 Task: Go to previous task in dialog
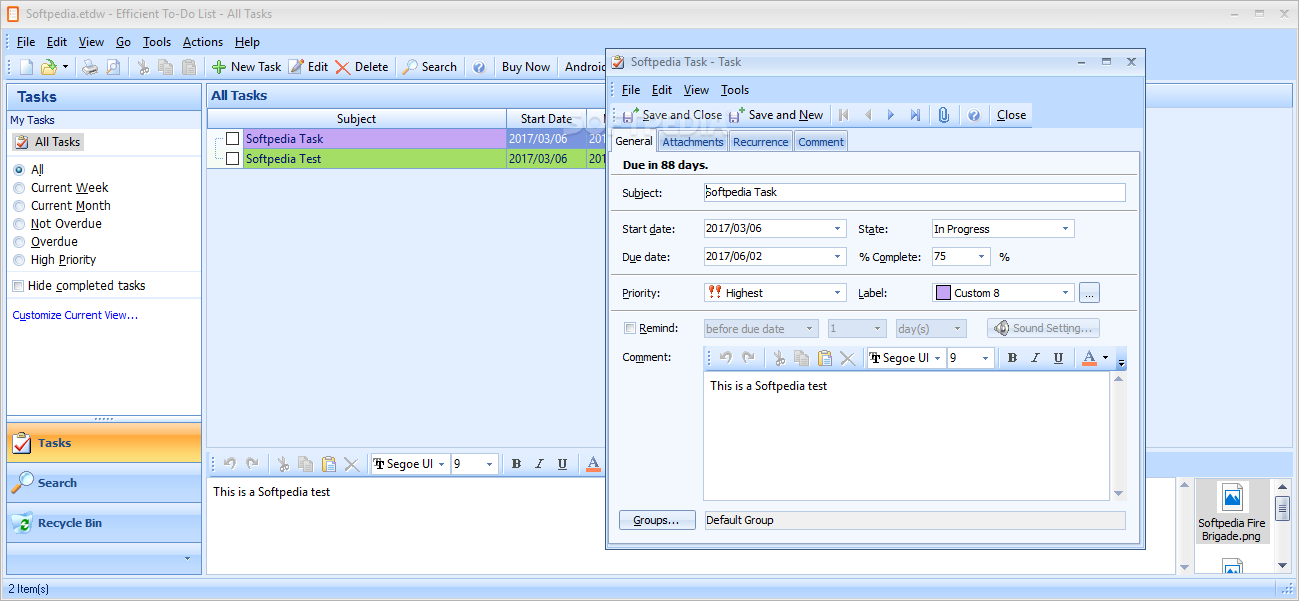(x=867, y=115)
